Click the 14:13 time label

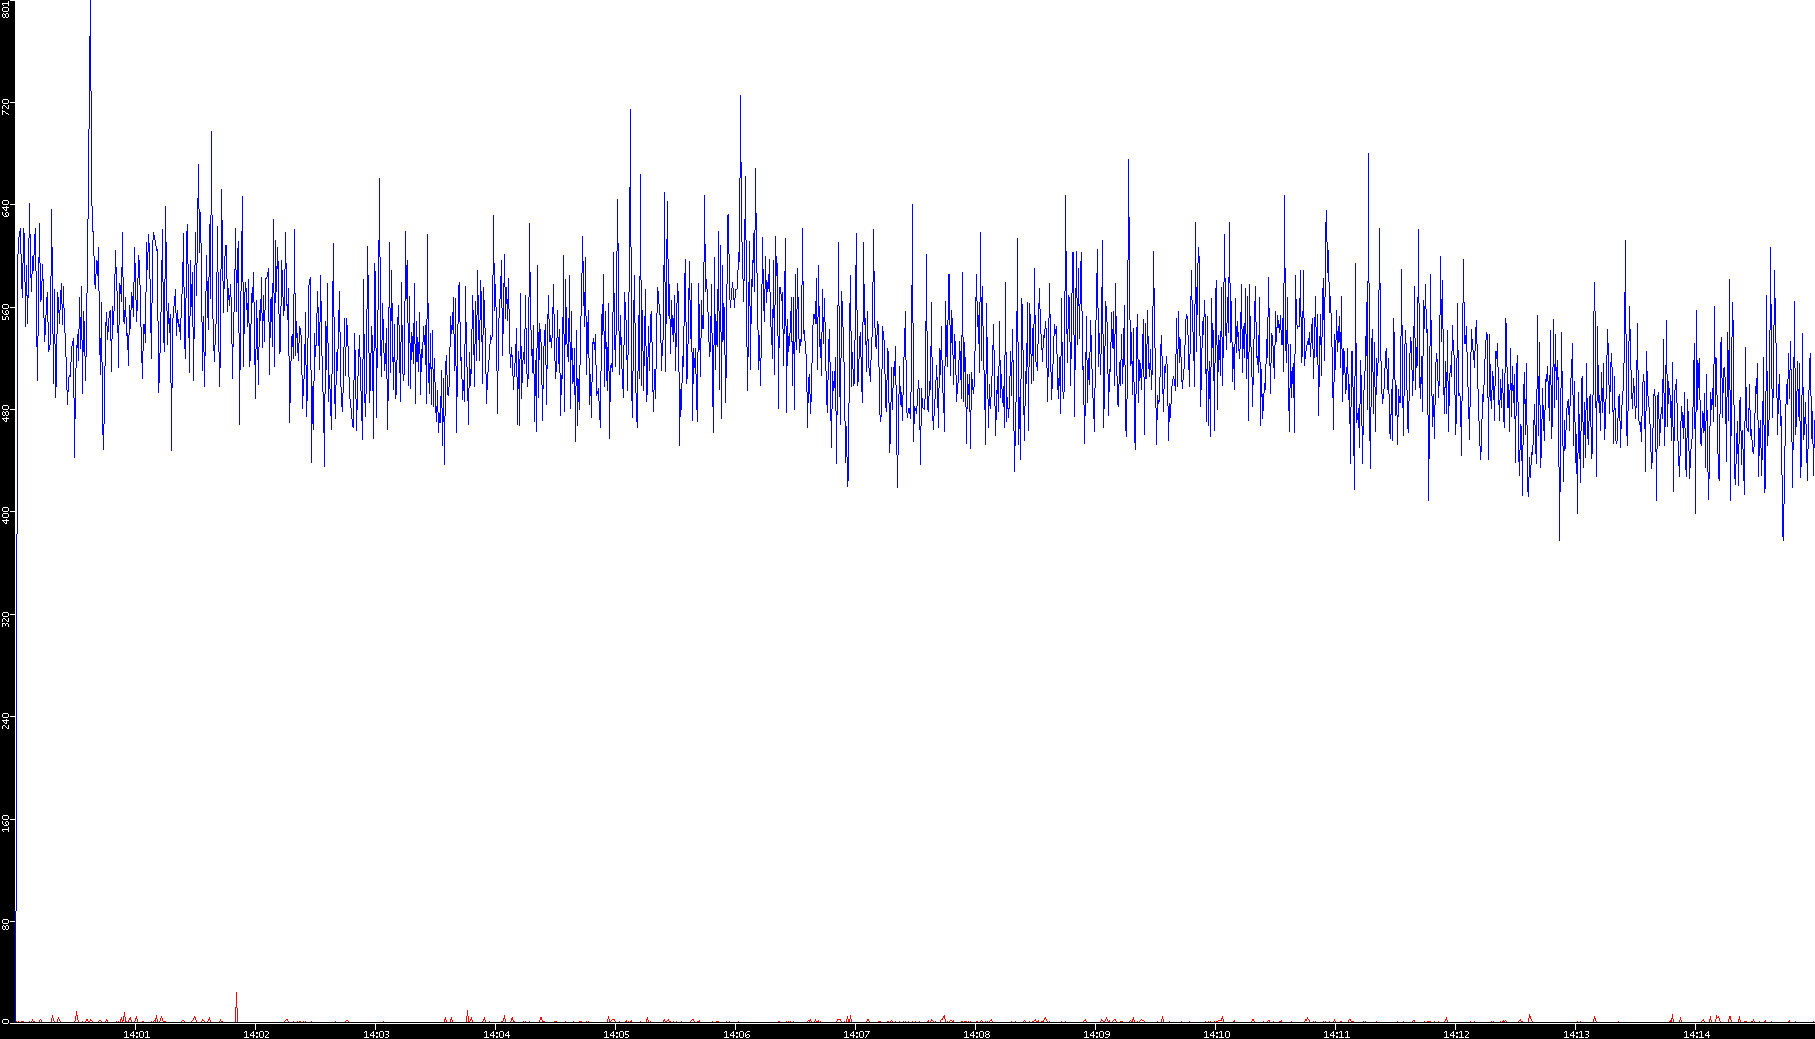point(1576,1033)
